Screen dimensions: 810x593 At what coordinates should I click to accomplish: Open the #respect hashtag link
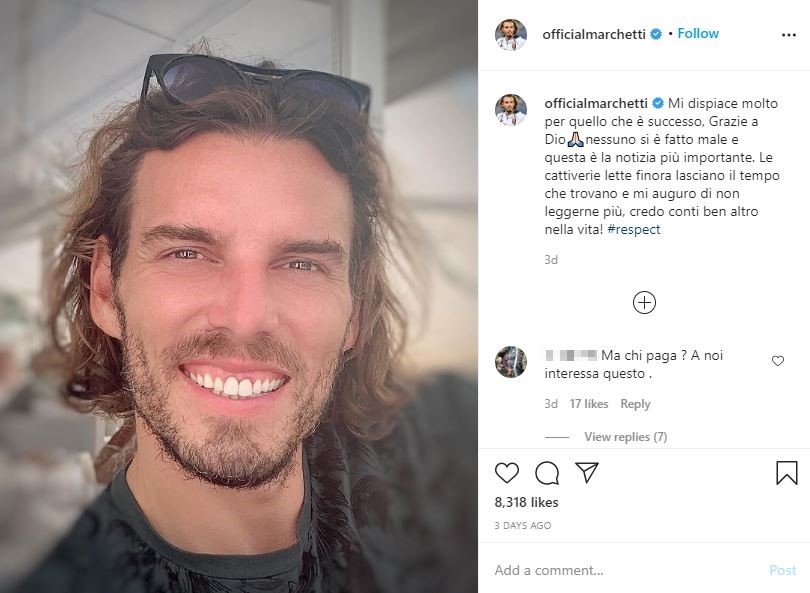click(x=633, y=229)
